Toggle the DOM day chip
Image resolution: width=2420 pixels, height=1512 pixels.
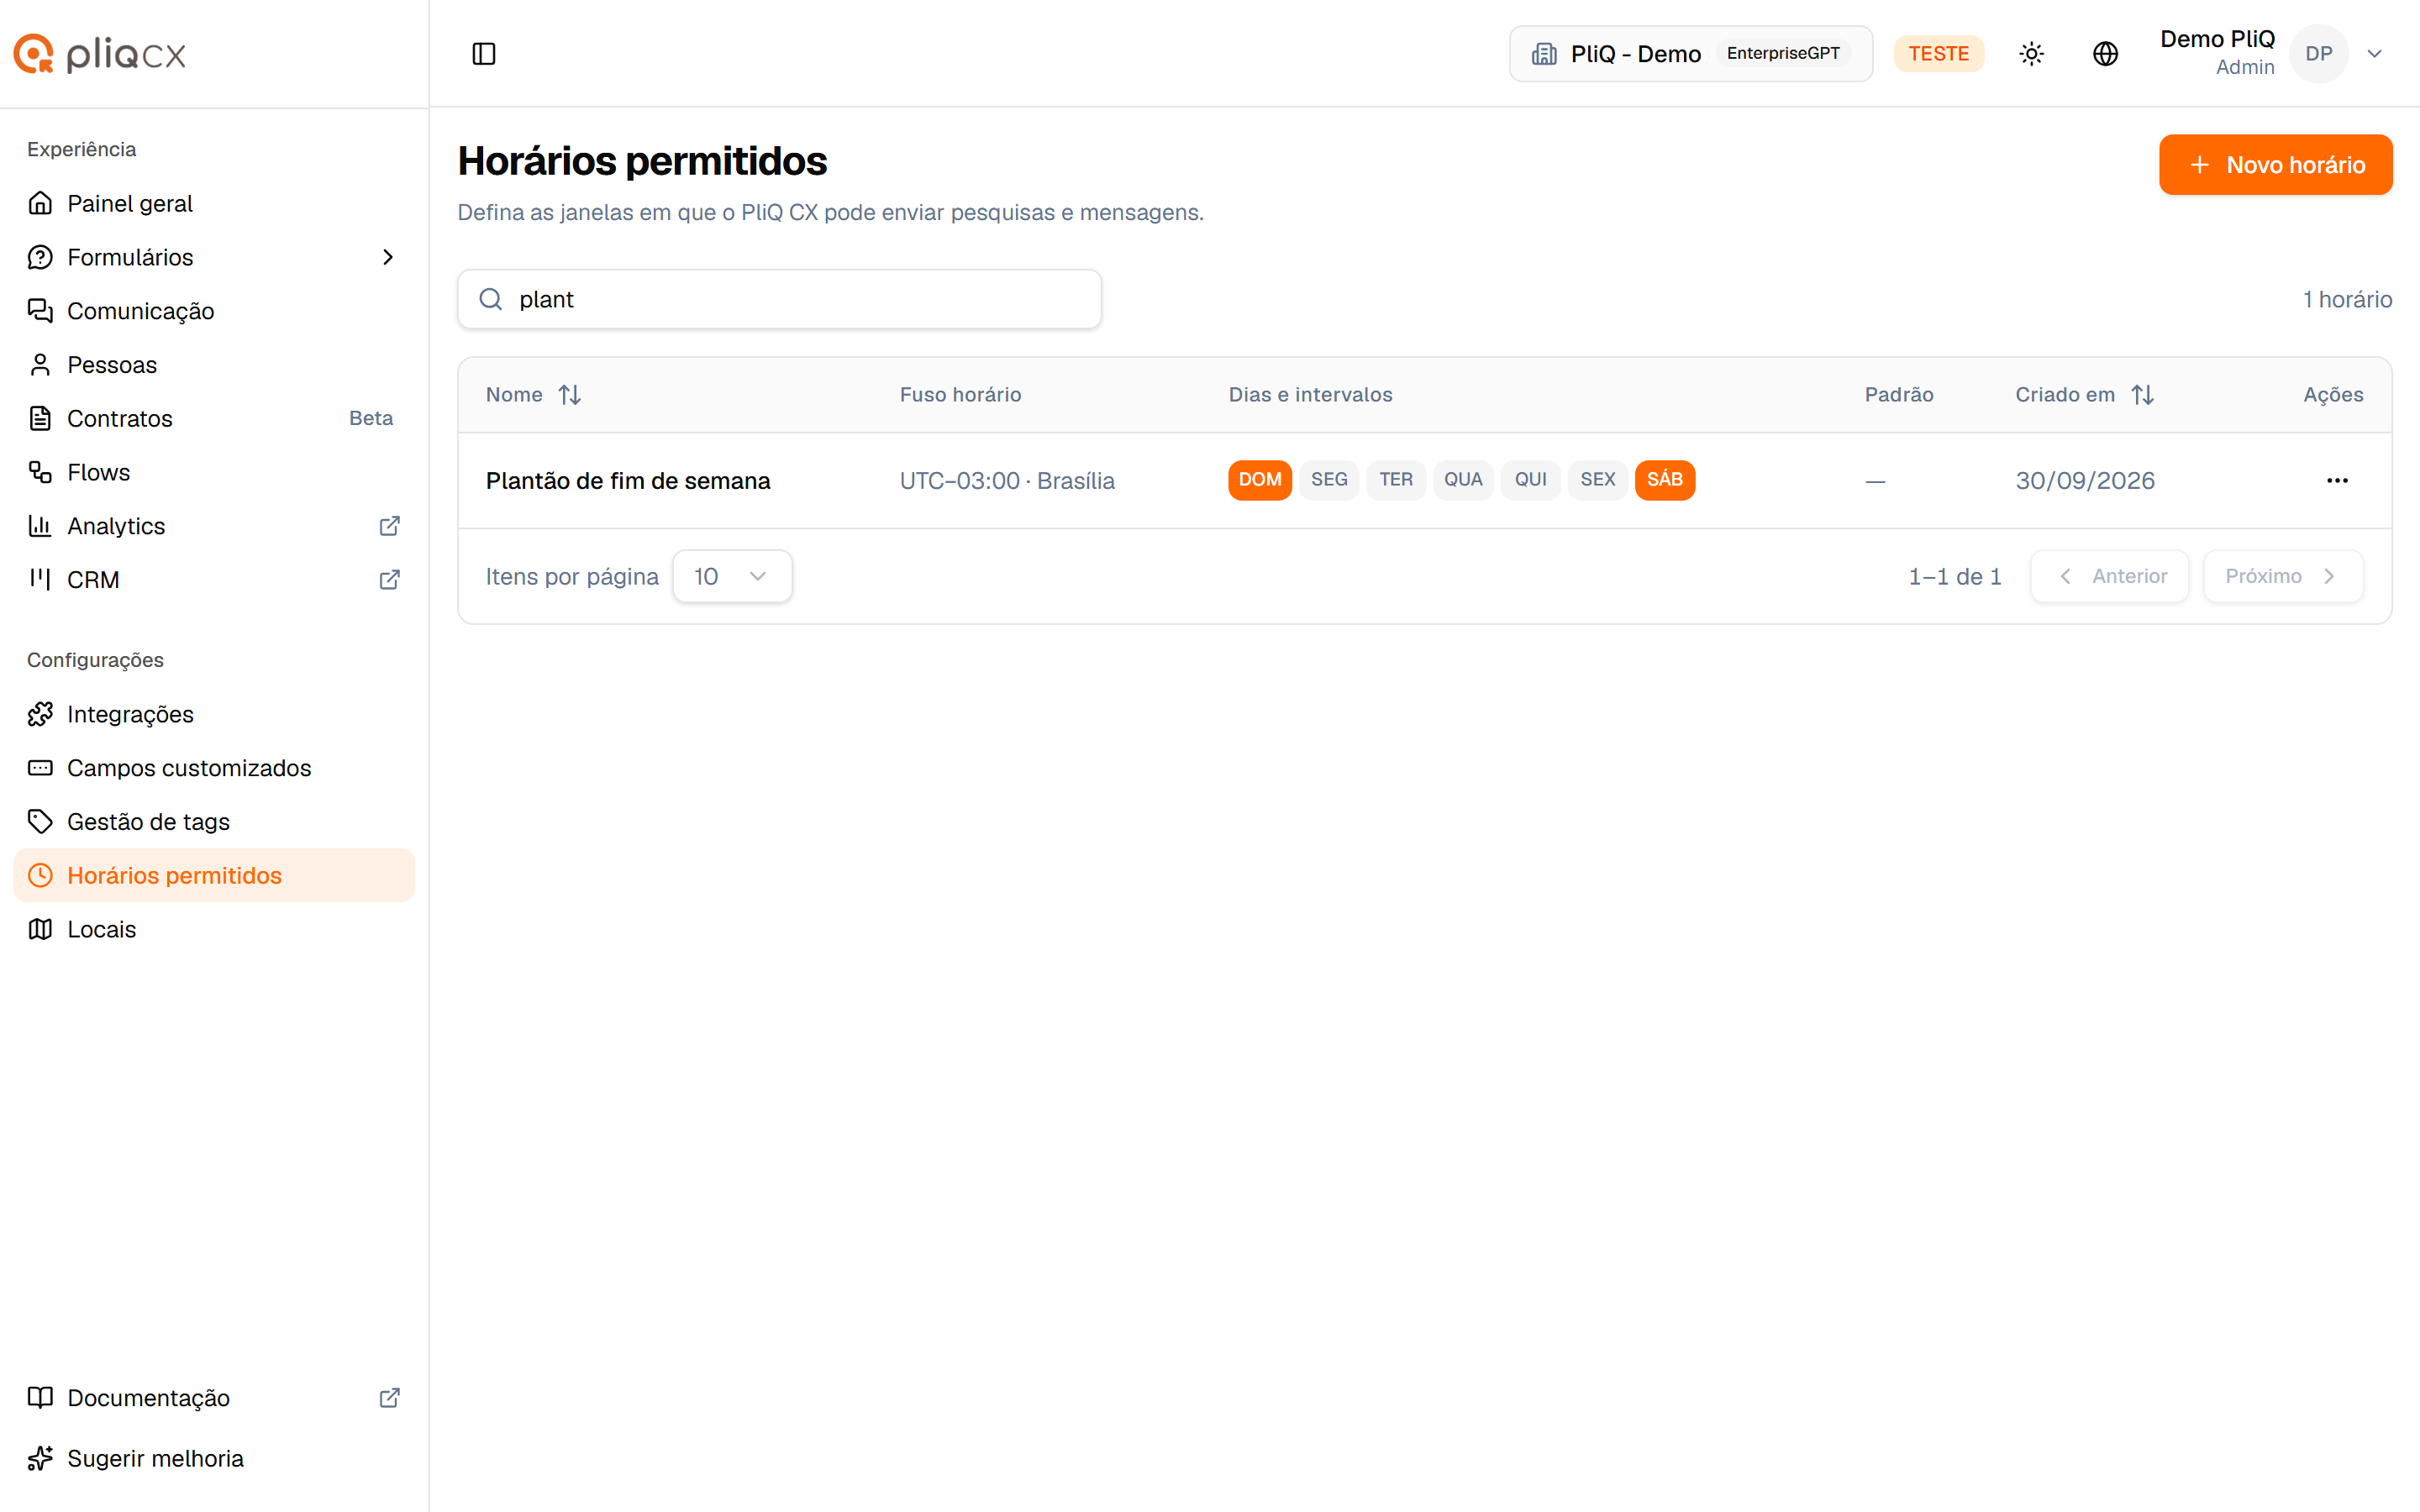click(1260, 480)
